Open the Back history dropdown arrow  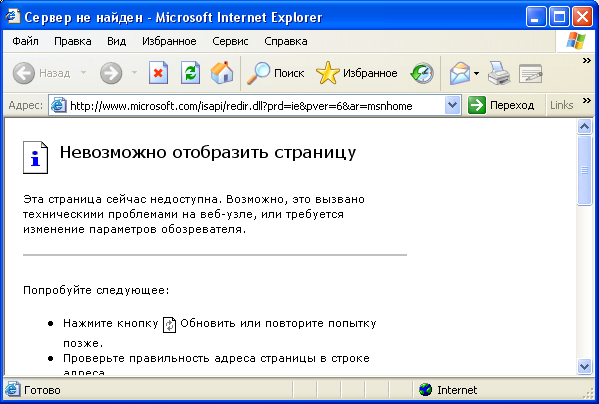coord(83,73)
